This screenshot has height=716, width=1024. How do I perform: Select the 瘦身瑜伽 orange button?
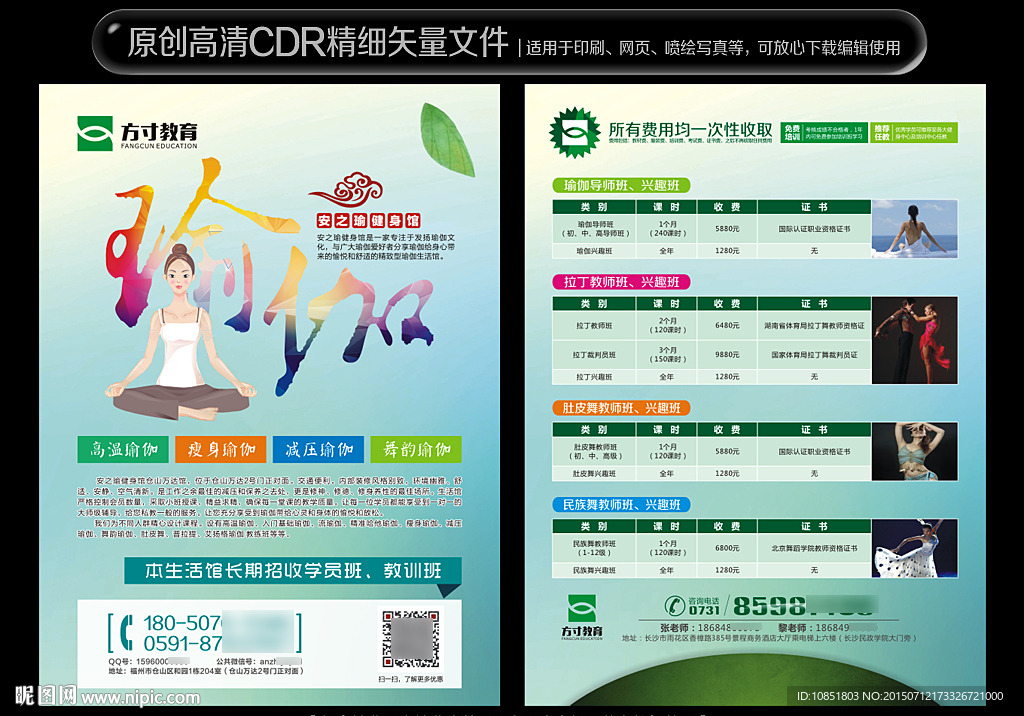[x=221, y=449]
